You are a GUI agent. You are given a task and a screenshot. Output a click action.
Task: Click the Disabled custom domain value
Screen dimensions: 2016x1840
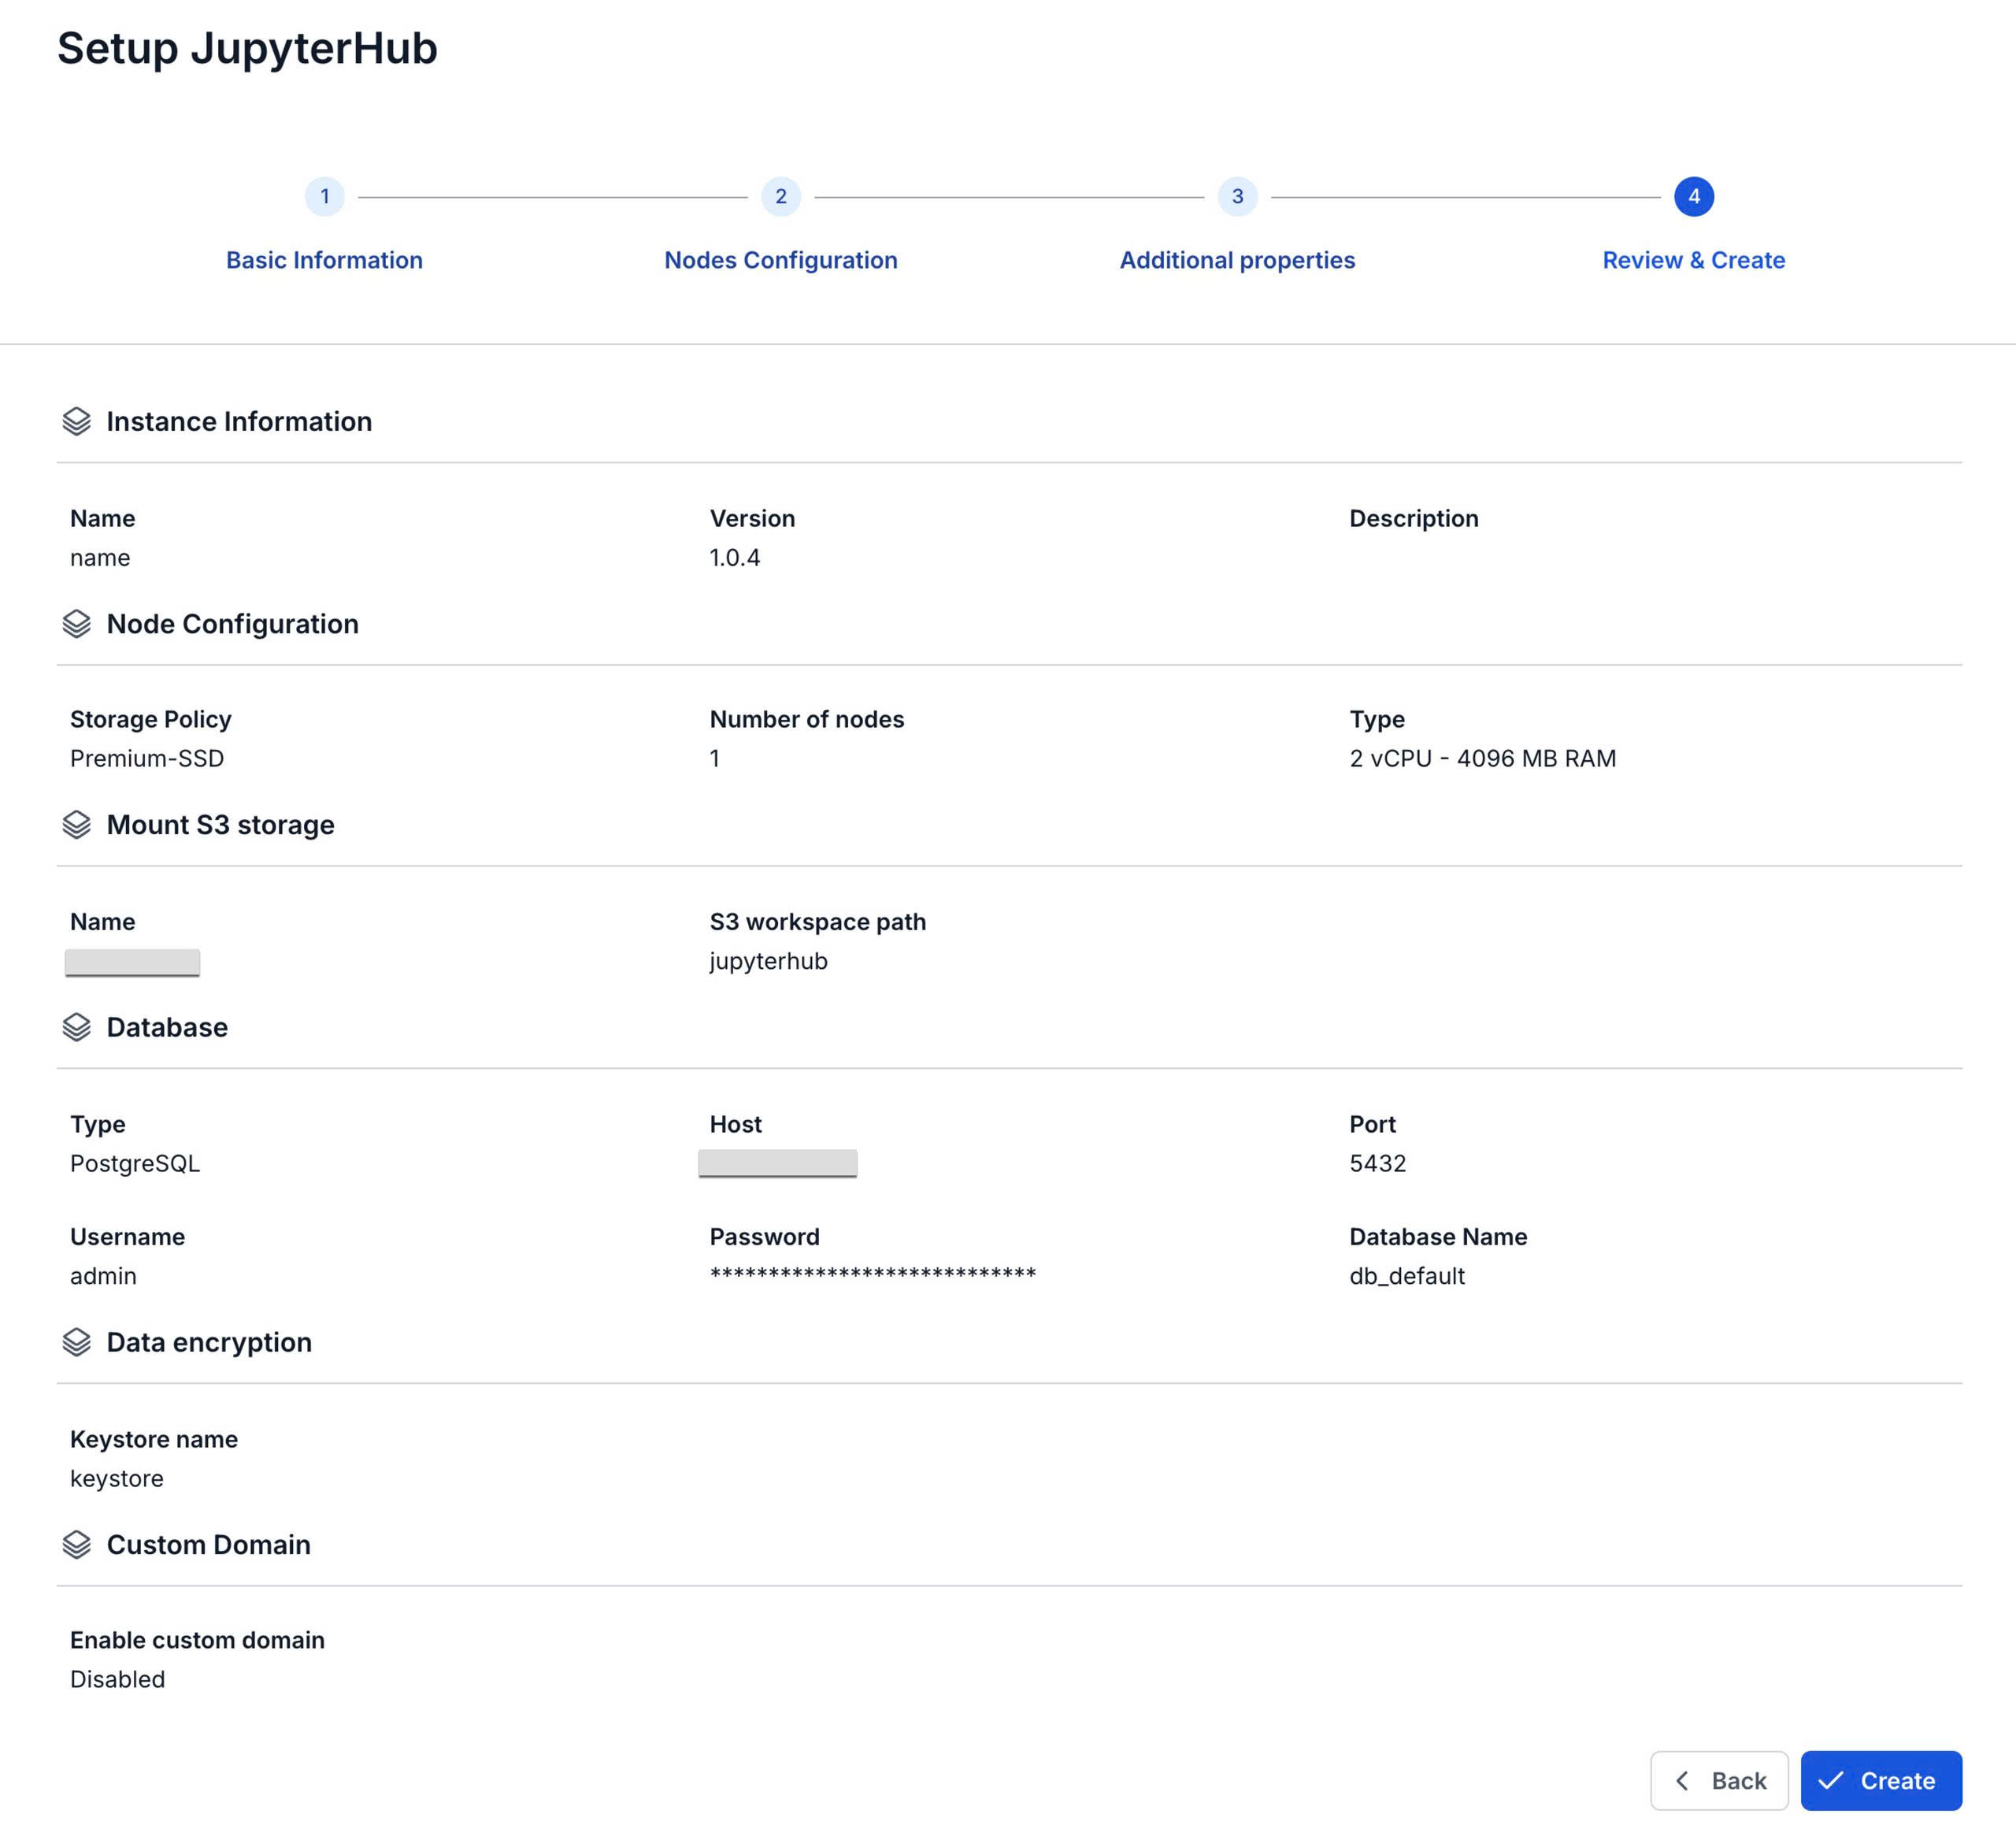pos(118,1680)
